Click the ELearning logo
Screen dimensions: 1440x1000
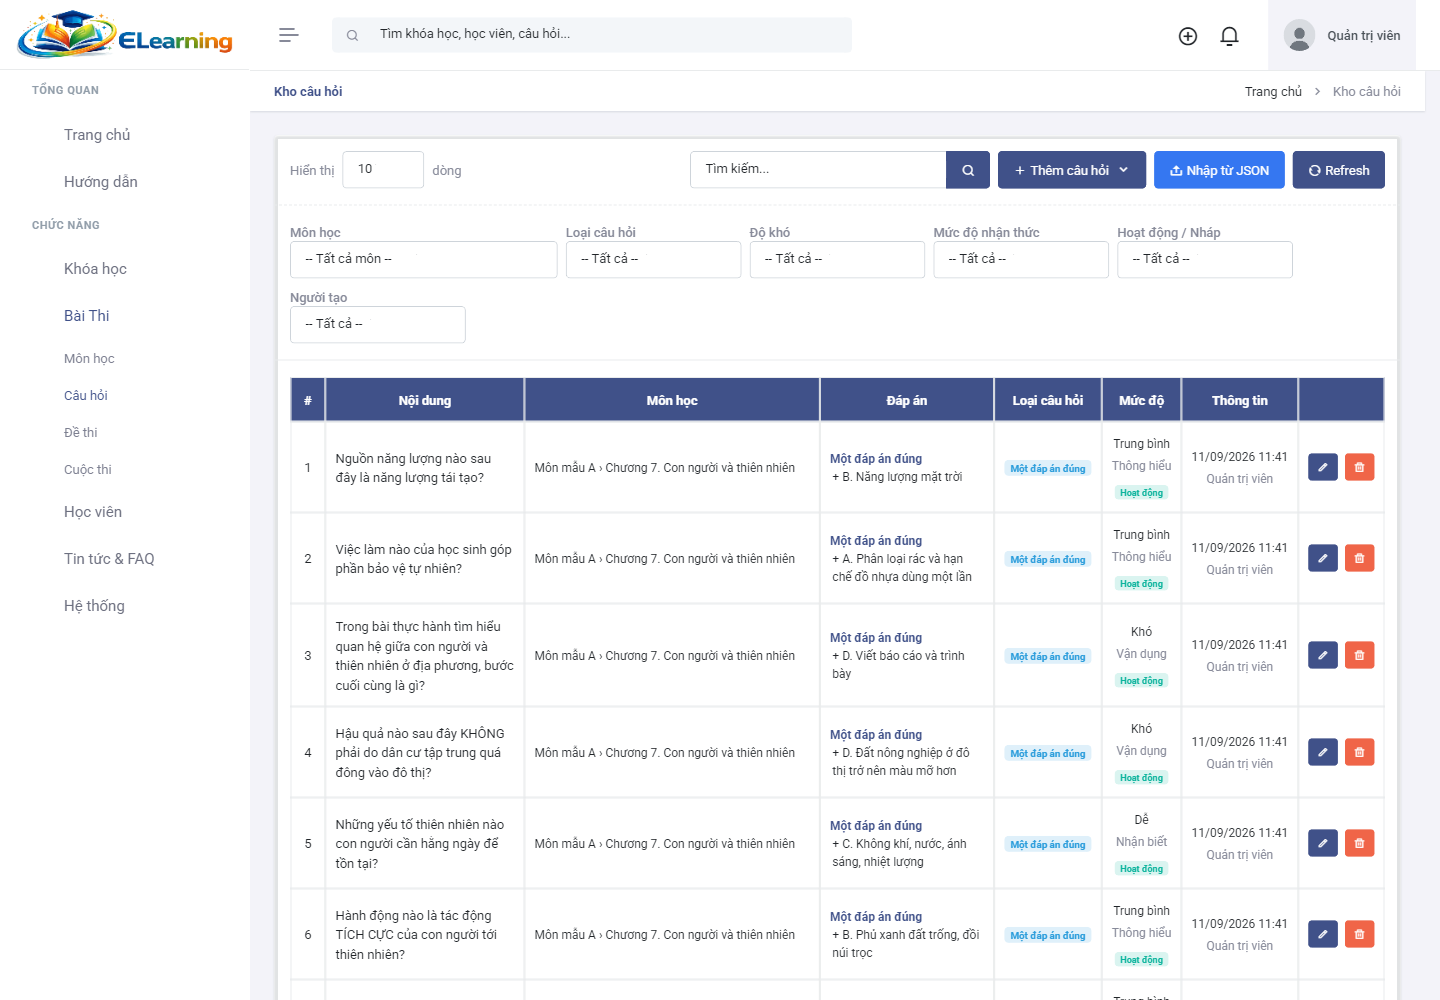(x=125, y=35)
